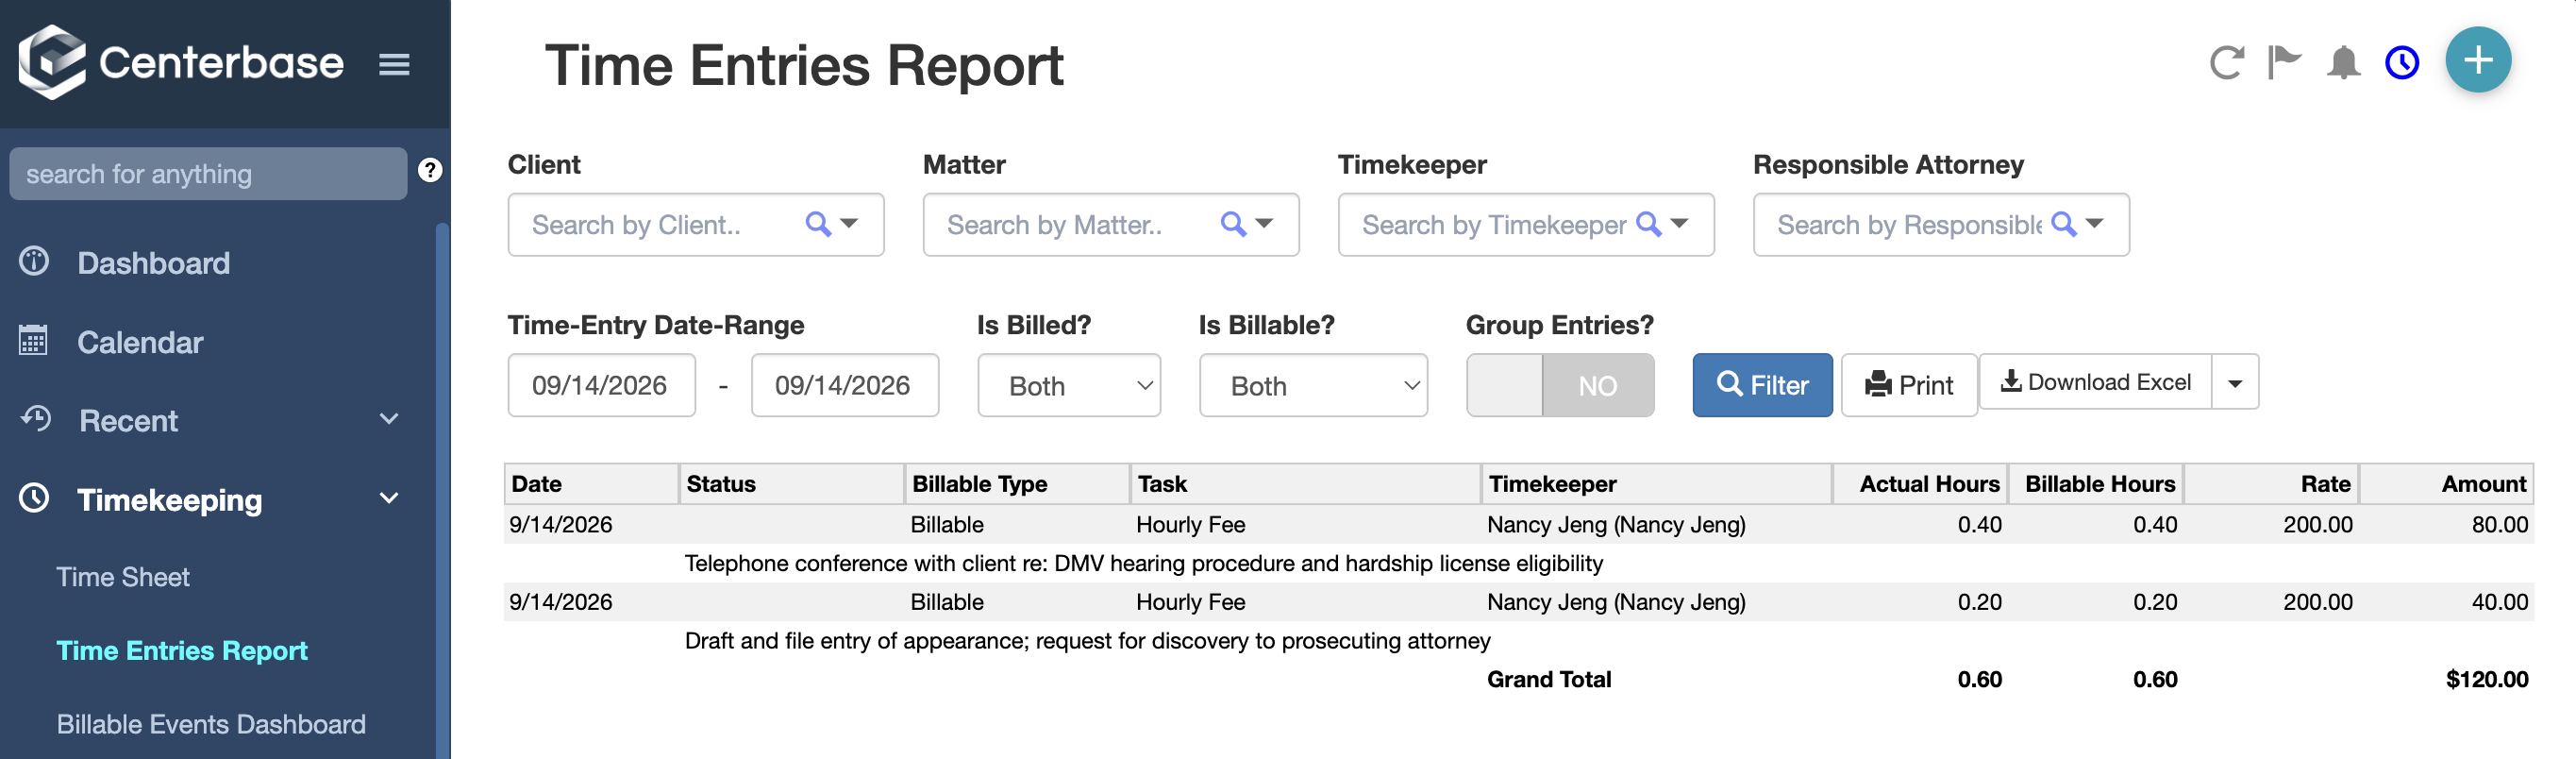
Task: Go to Dashboard in sidebar
Action: pos(154,263)
